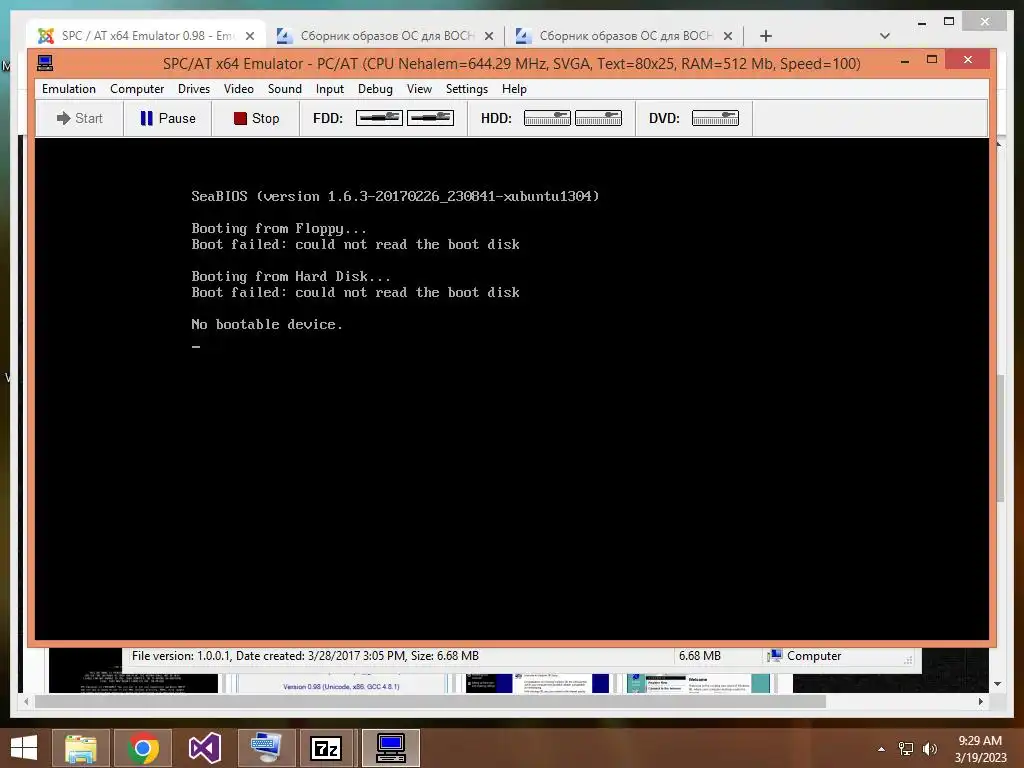Open the Help menu
Image resolution: width=1024 pixels, height=768 pixels.
514,89
